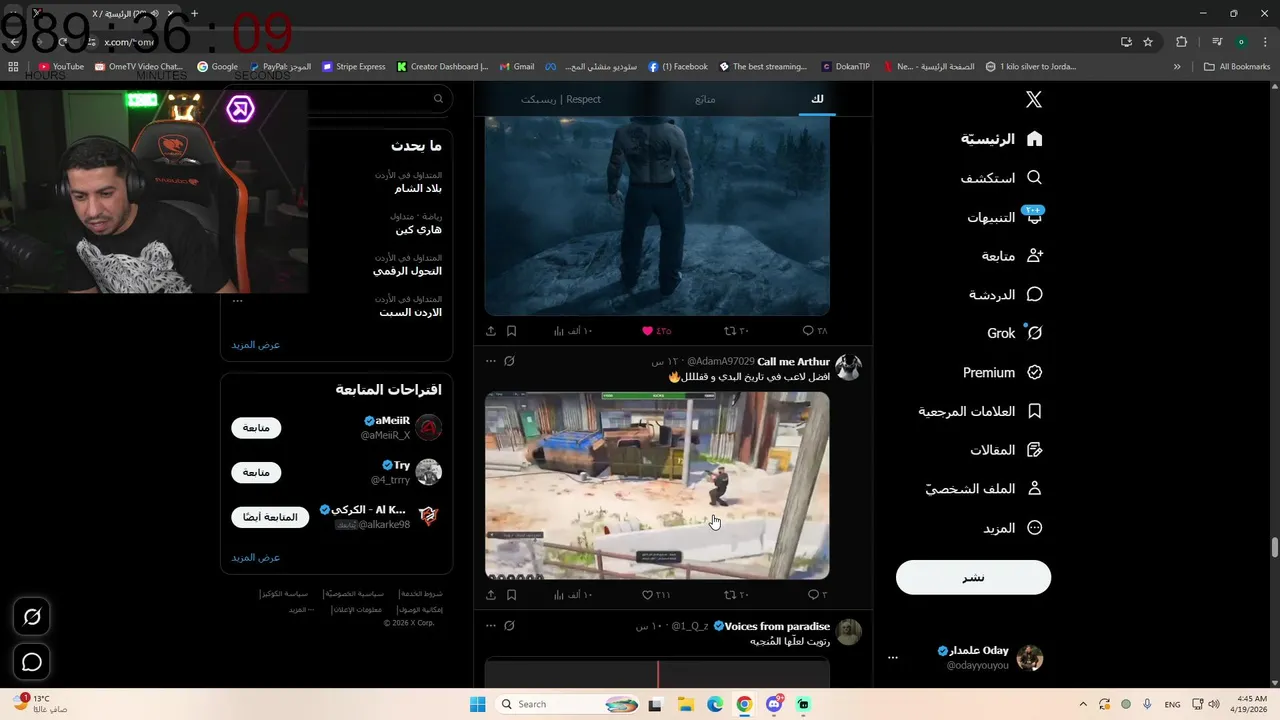Screen dimensions: 1280x720
Task: Share the Call me Arthur post
Action: [491, 595]
